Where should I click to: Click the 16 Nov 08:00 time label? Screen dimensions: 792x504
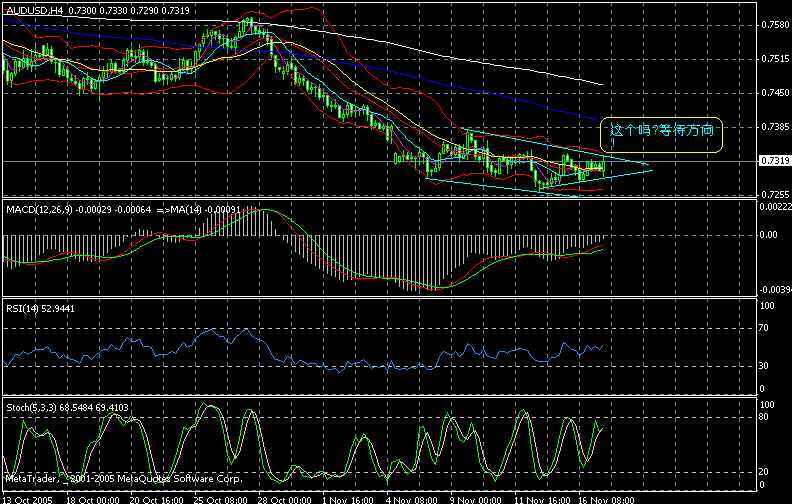(x=607, y=500)
